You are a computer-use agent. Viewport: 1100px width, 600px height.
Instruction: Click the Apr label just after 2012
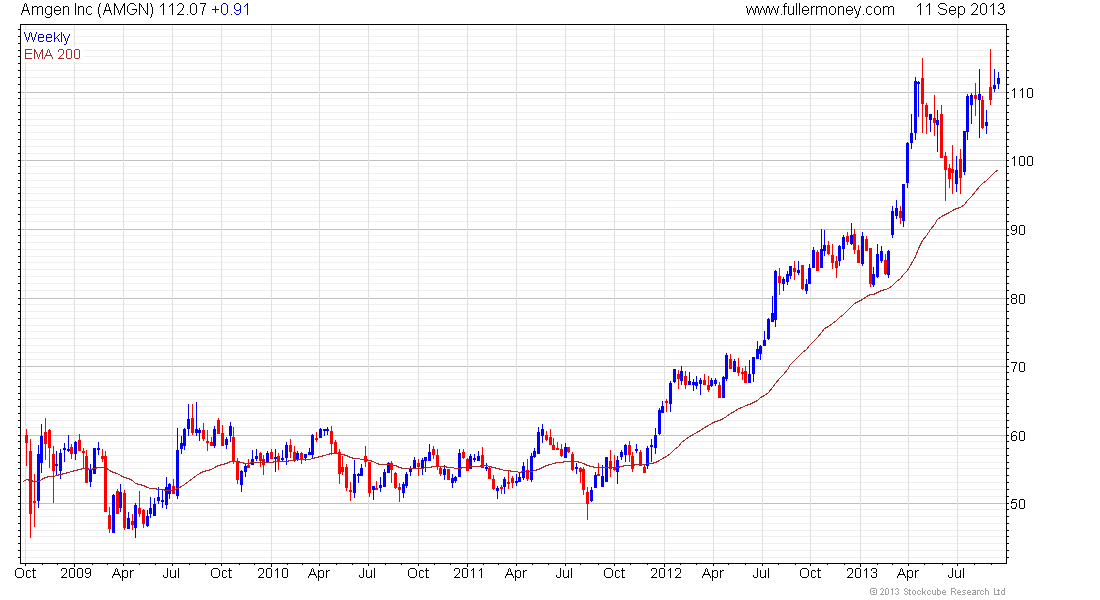click(x=713, y=573)
